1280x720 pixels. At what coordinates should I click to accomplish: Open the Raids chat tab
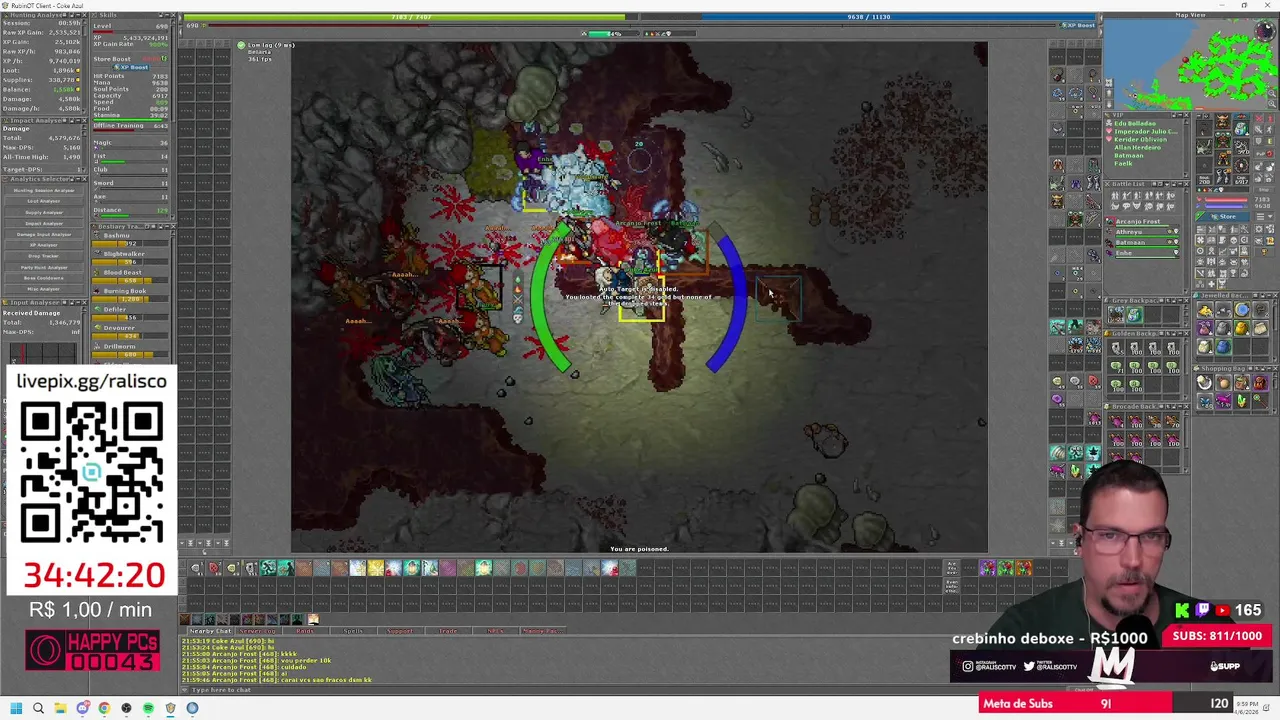[305, 631]
